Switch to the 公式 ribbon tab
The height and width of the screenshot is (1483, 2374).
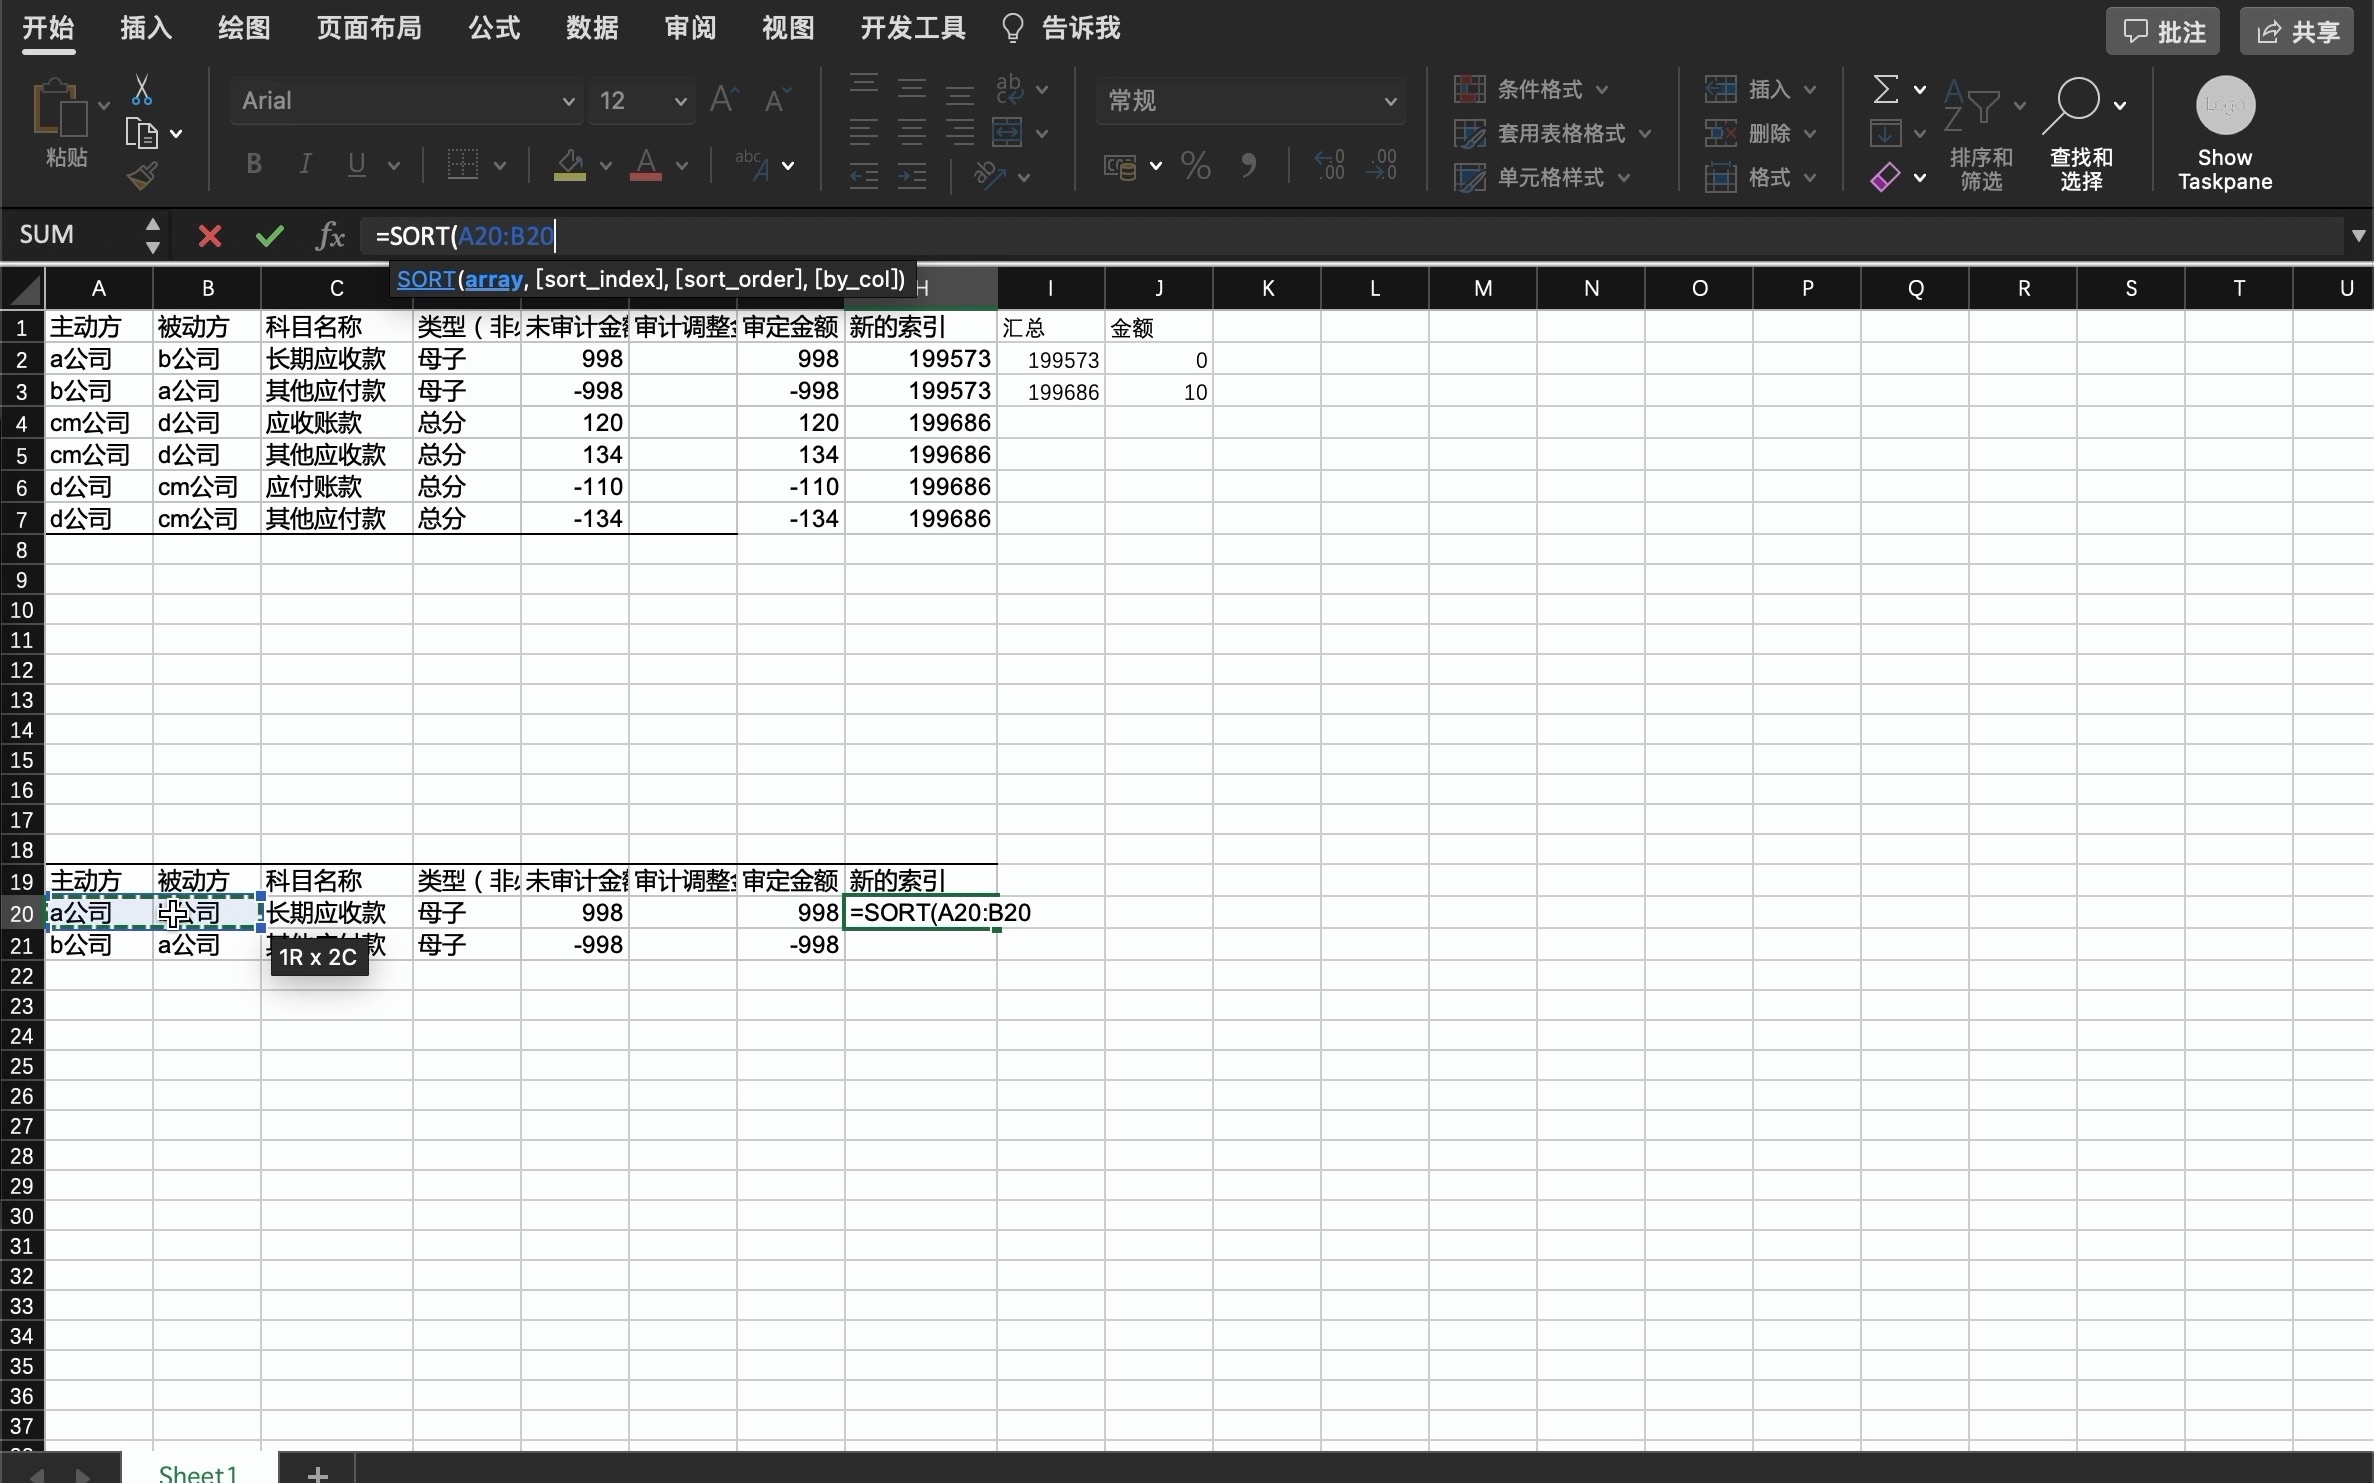pos(494,28)
